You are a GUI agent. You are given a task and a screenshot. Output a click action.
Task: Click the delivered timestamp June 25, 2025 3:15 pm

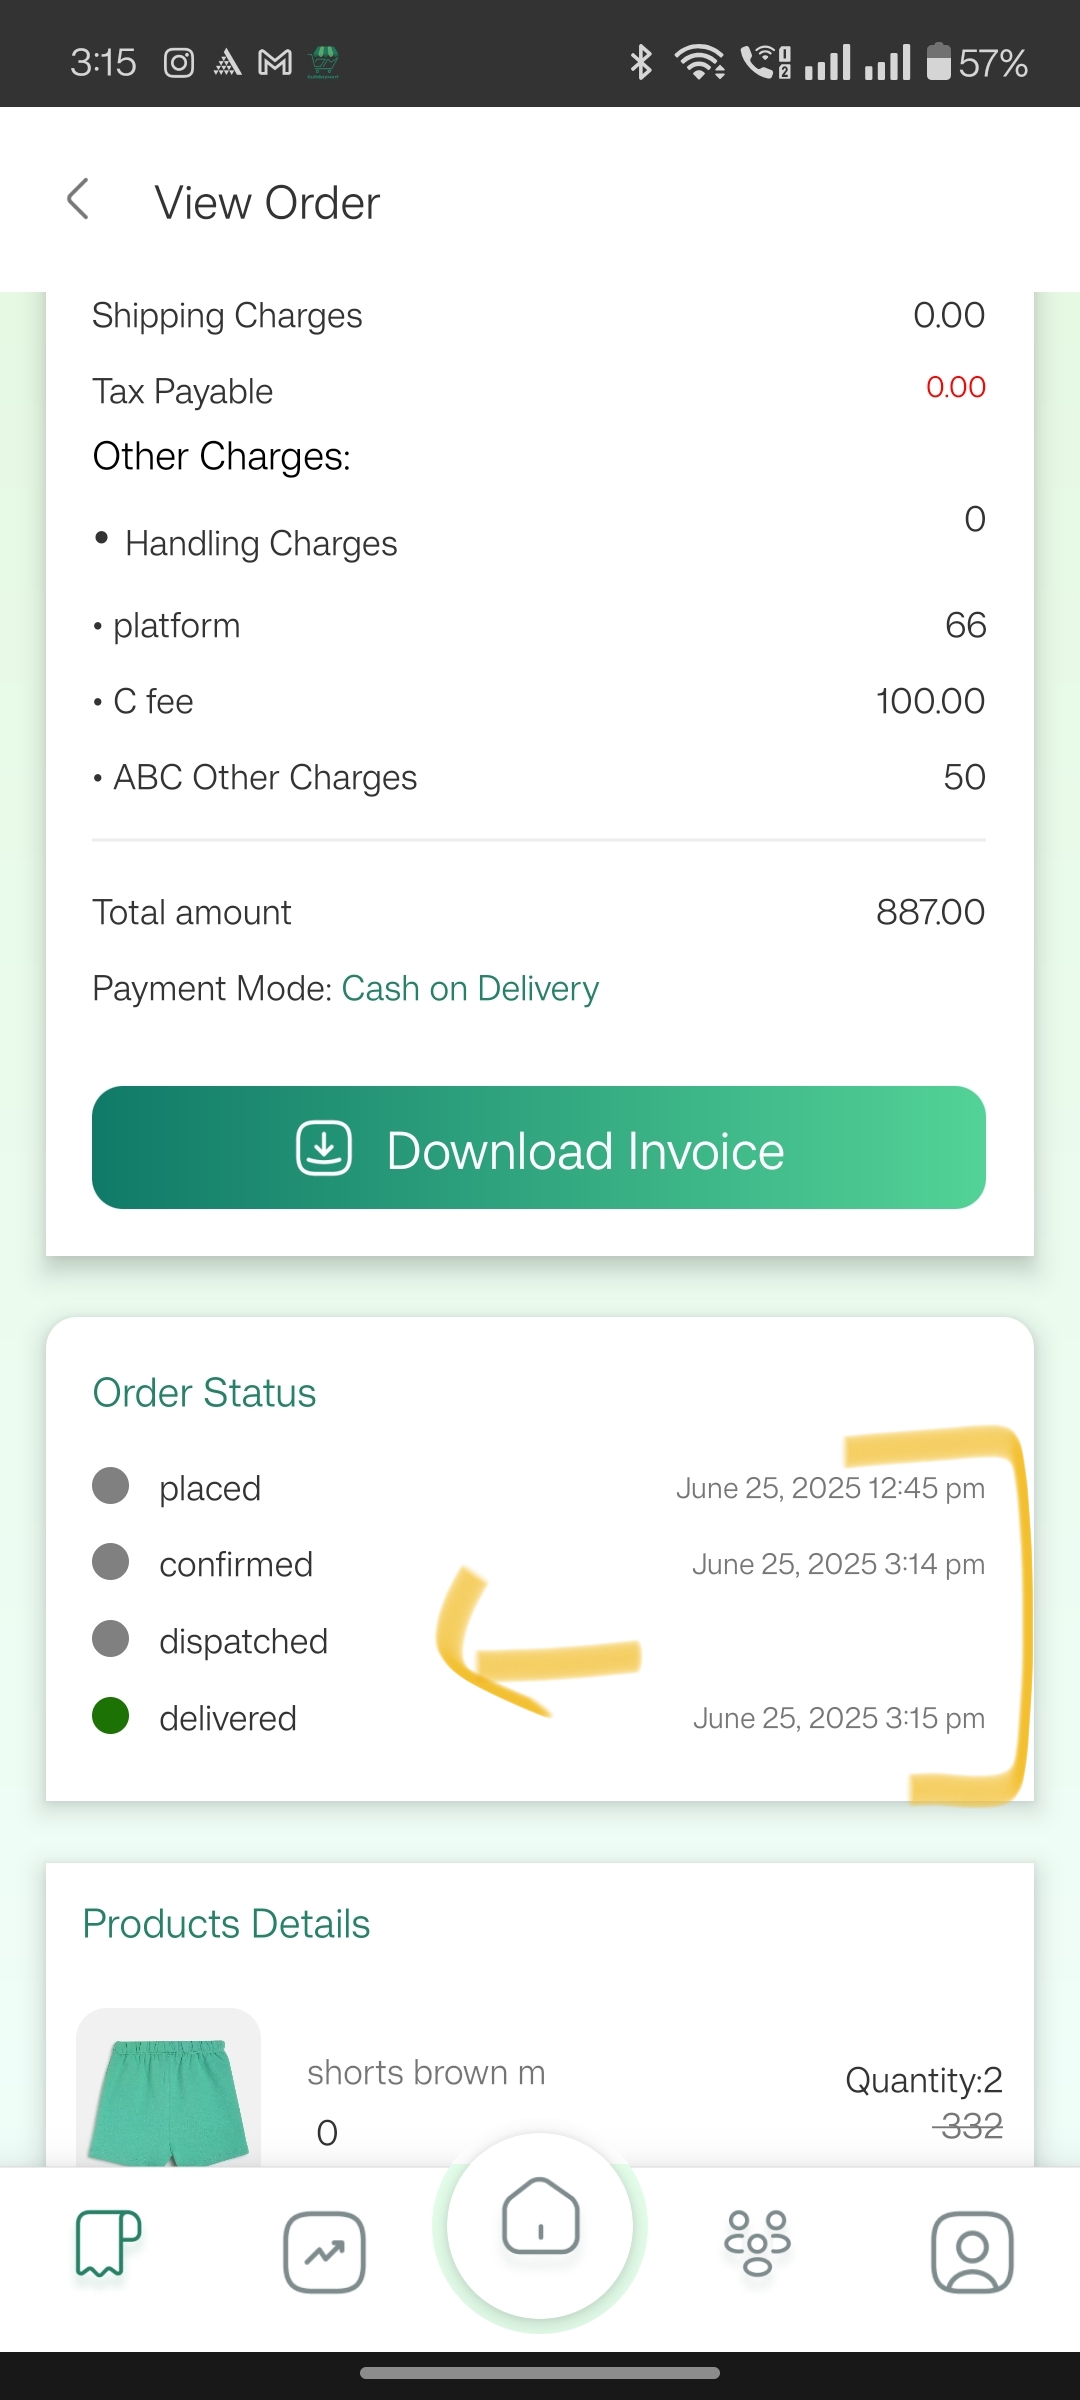tap(839, 1718)
